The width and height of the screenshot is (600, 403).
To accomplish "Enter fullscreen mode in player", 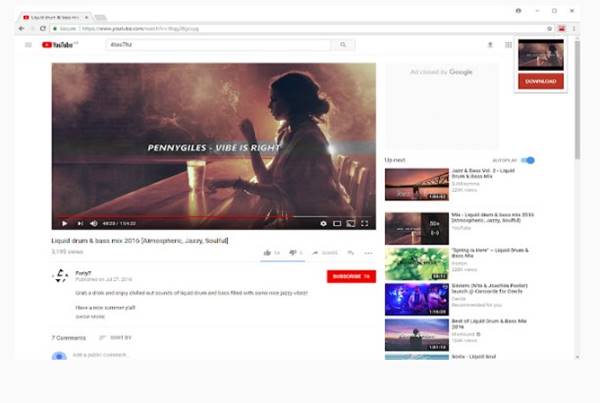I will [365, 224].
